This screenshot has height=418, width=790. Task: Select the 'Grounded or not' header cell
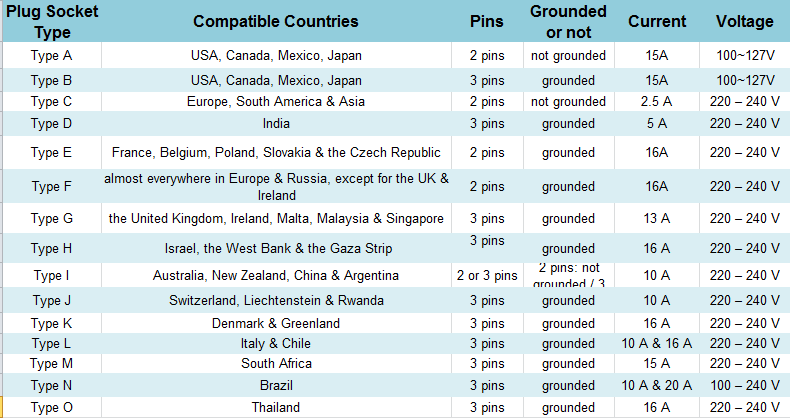(x=568, y=21)
